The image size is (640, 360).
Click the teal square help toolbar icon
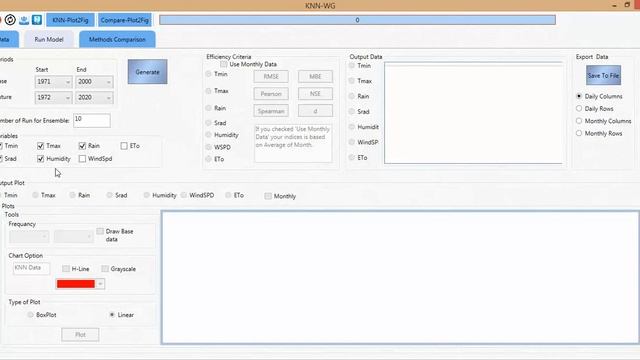point(37,20)
